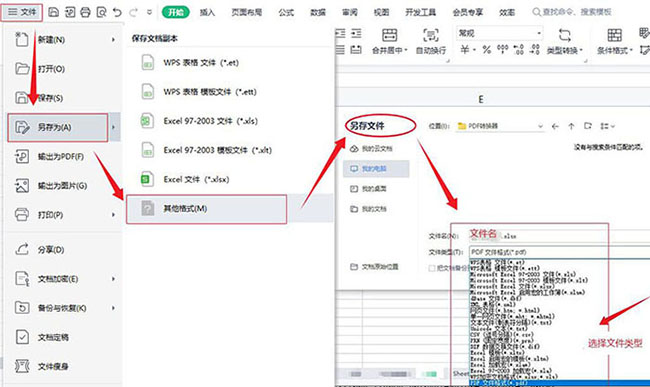Switch to the 页面布局 ribbon tab
Viewport: 650px width, 387px height.
pos(247,12)
